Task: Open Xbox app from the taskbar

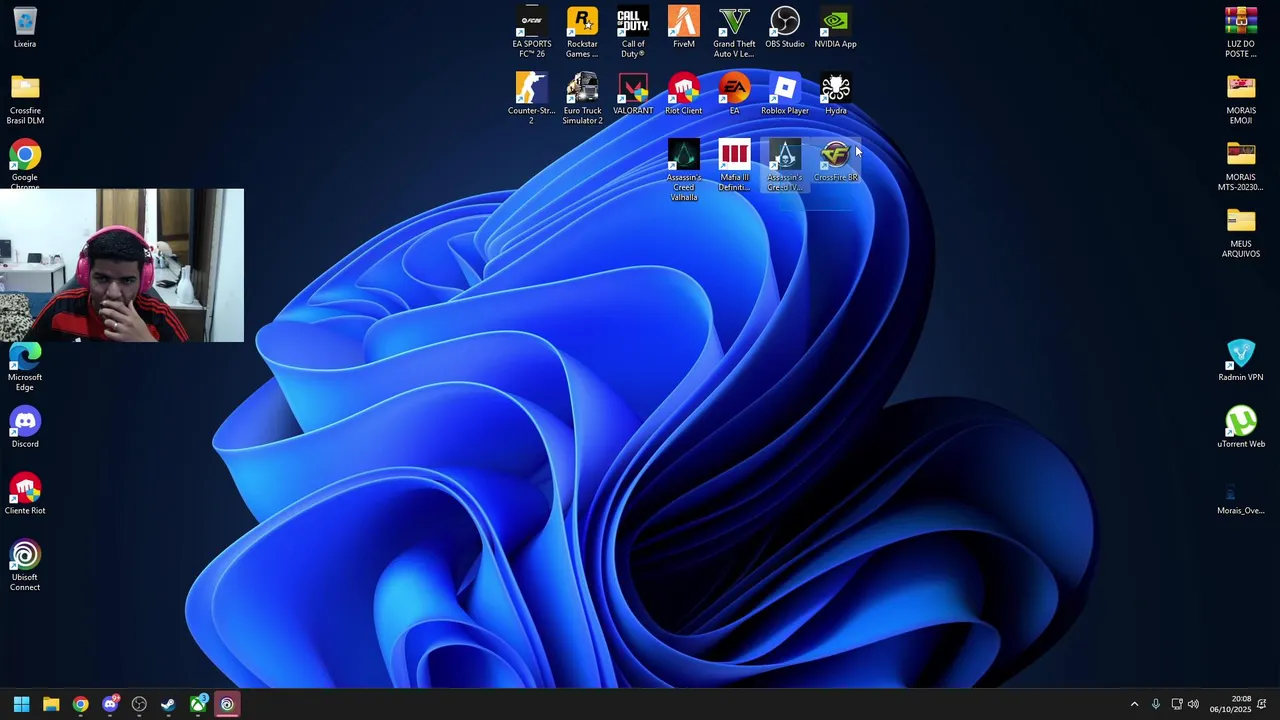Action: (x=198, y=704)
